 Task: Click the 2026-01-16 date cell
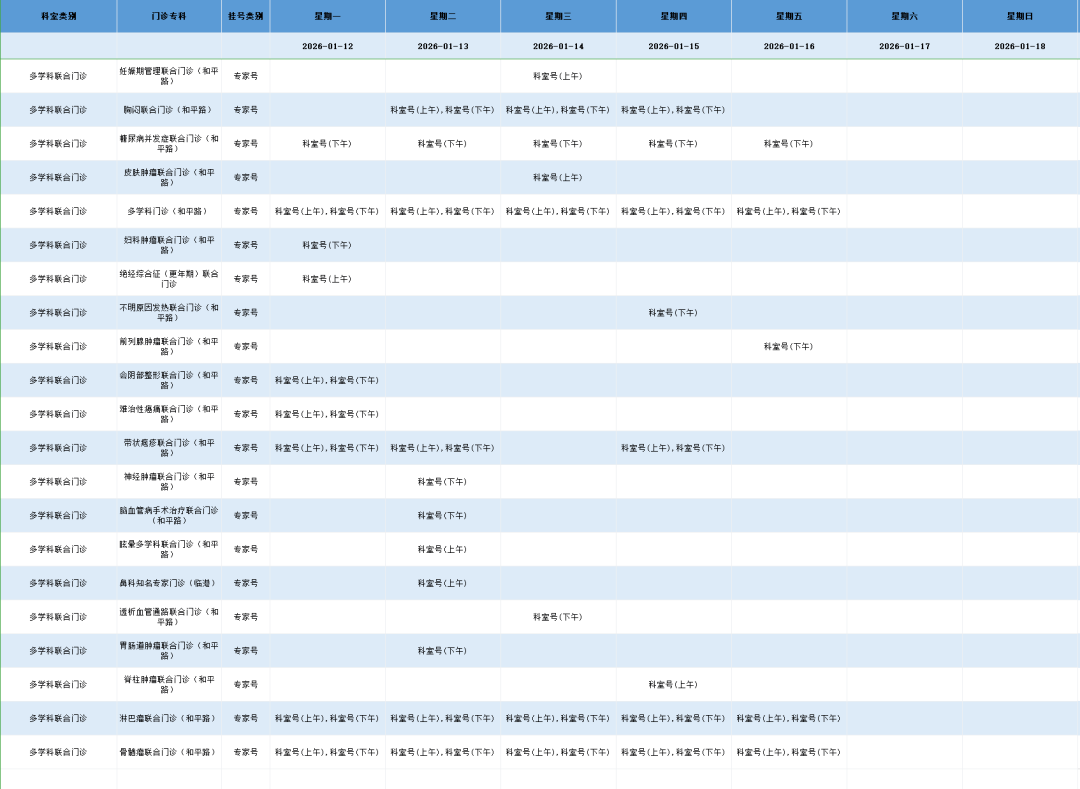coord(788,46)
